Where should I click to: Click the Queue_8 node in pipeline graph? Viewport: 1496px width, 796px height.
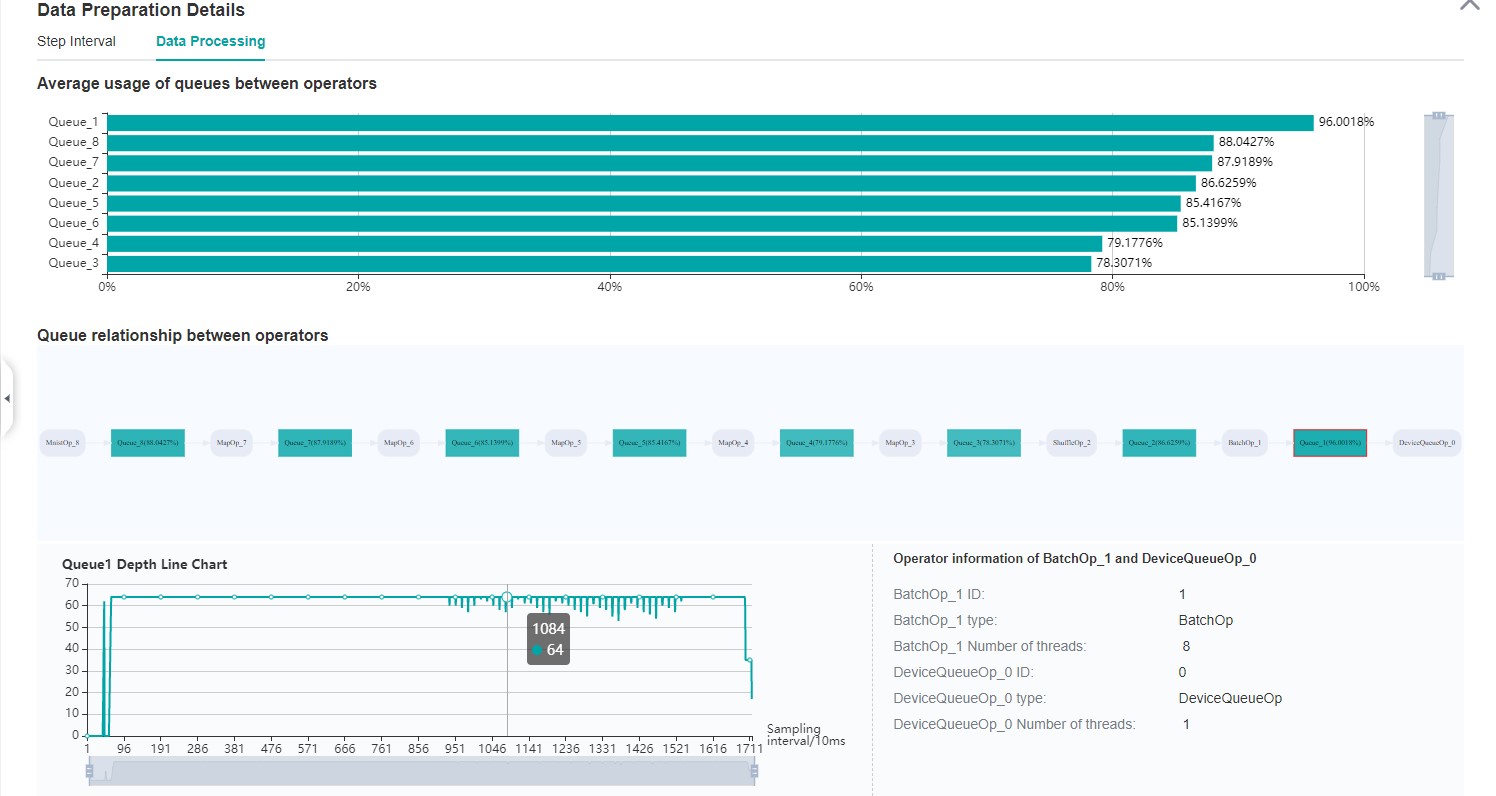pyautogui.click(x=148, y=442)
